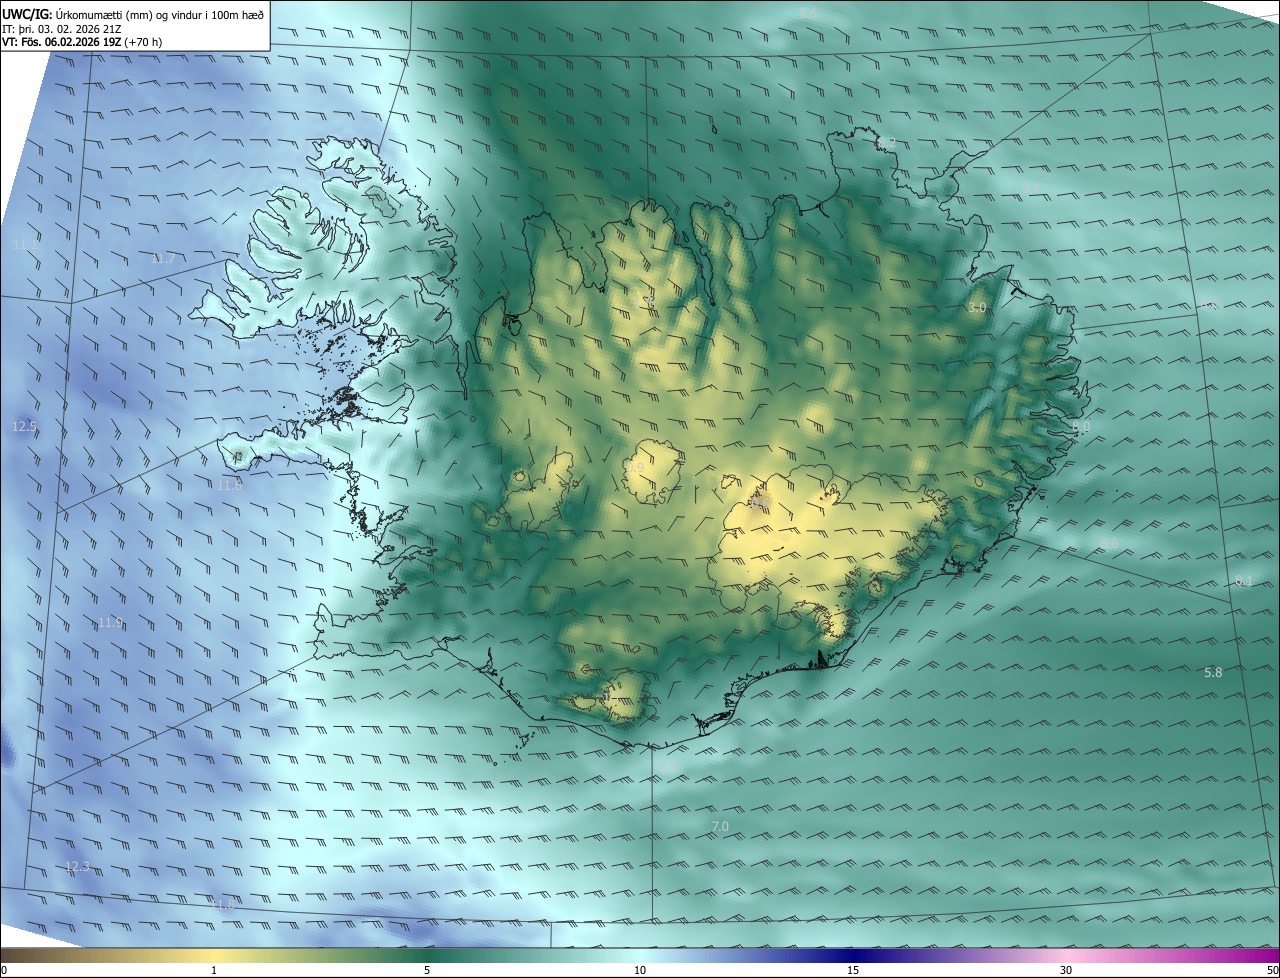The height and width of the screenshot is (978, 1280).
Task: Click the '0' tick on the color scale
Action: tap(4, 970)
